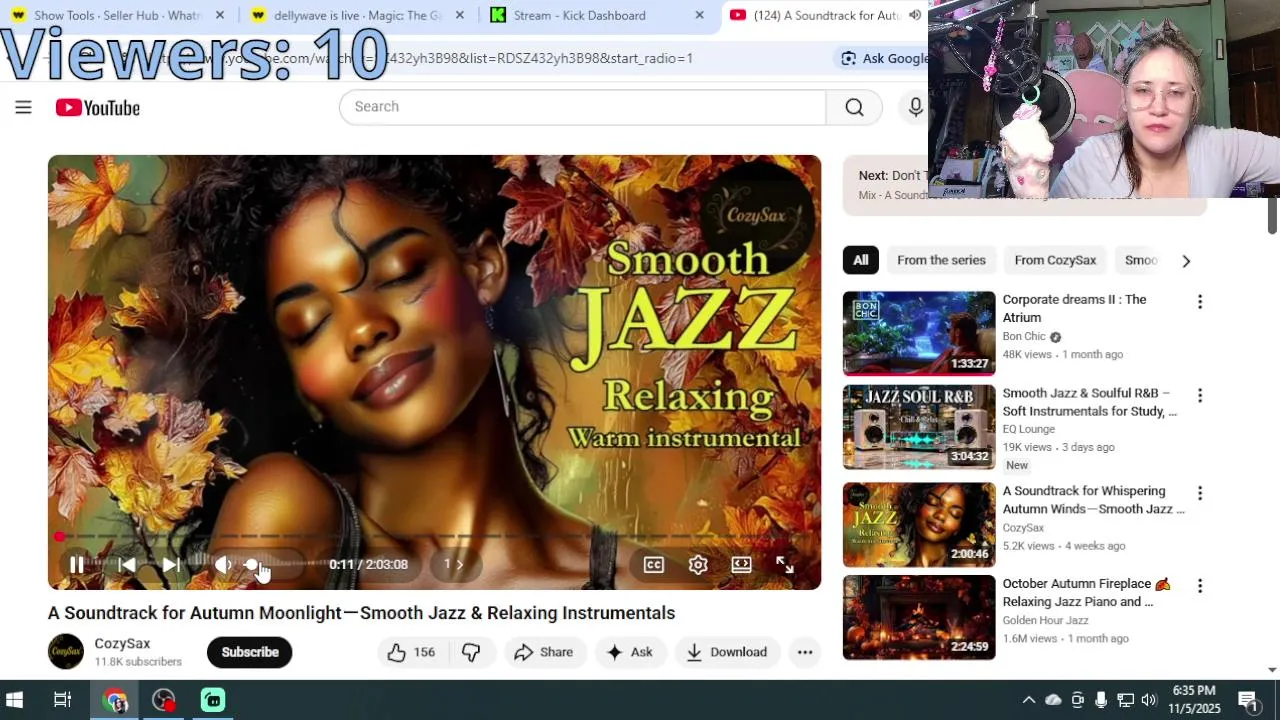Image resolution: width=1280 pixels, height=720 pixels.
Task: Click the Ask button
Action: point(630,652)
